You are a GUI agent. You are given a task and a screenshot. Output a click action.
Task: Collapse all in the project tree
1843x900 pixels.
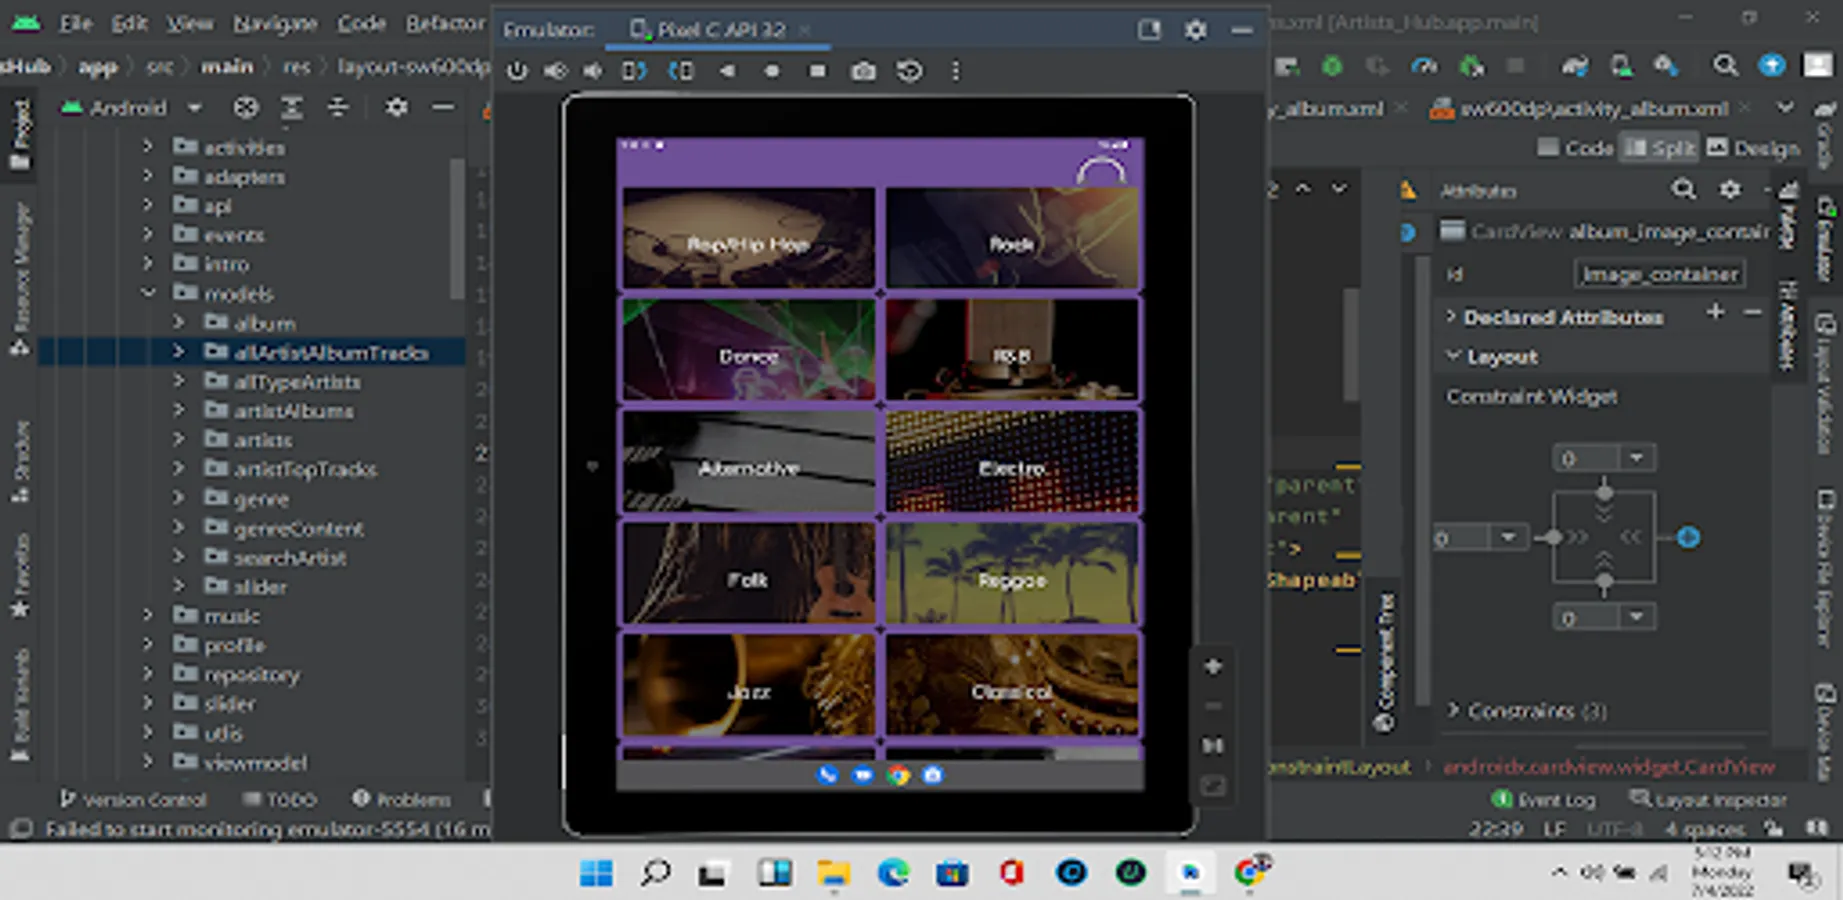(x=338, y=107)
